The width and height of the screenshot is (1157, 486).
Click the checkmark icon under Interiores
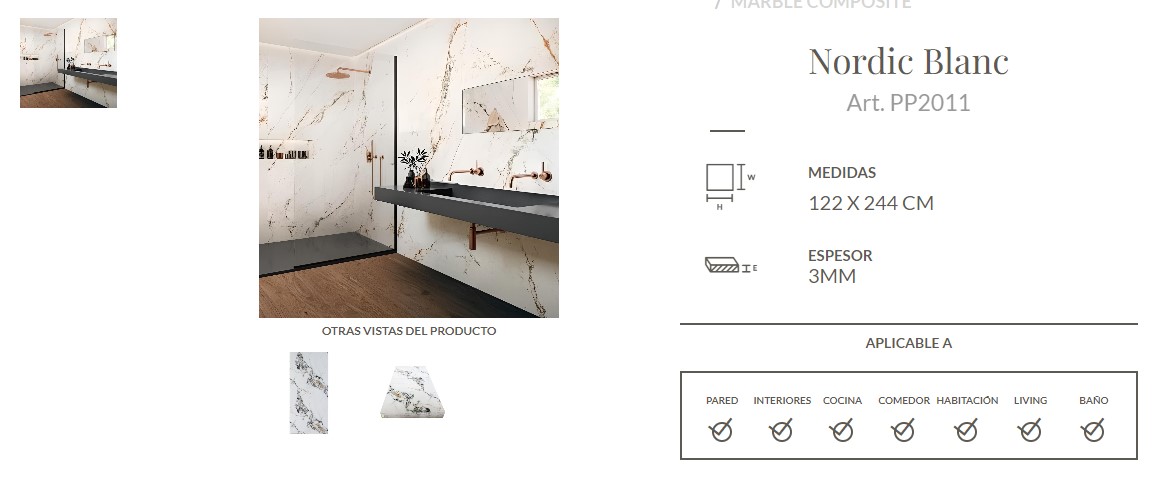pyautogui.click(x=781, y=430)
